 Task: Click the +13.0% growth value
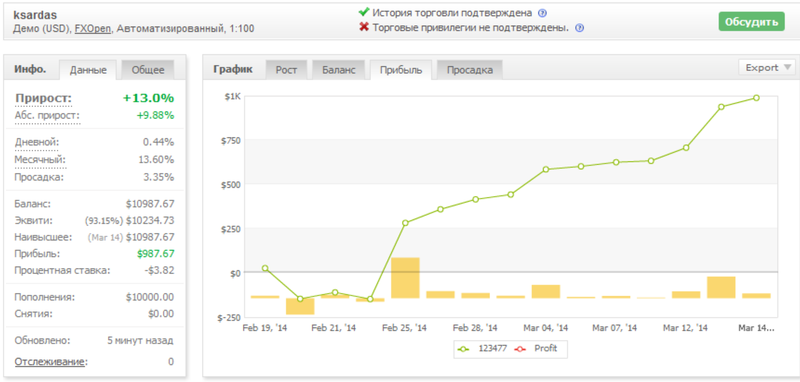tap(148, 98)
